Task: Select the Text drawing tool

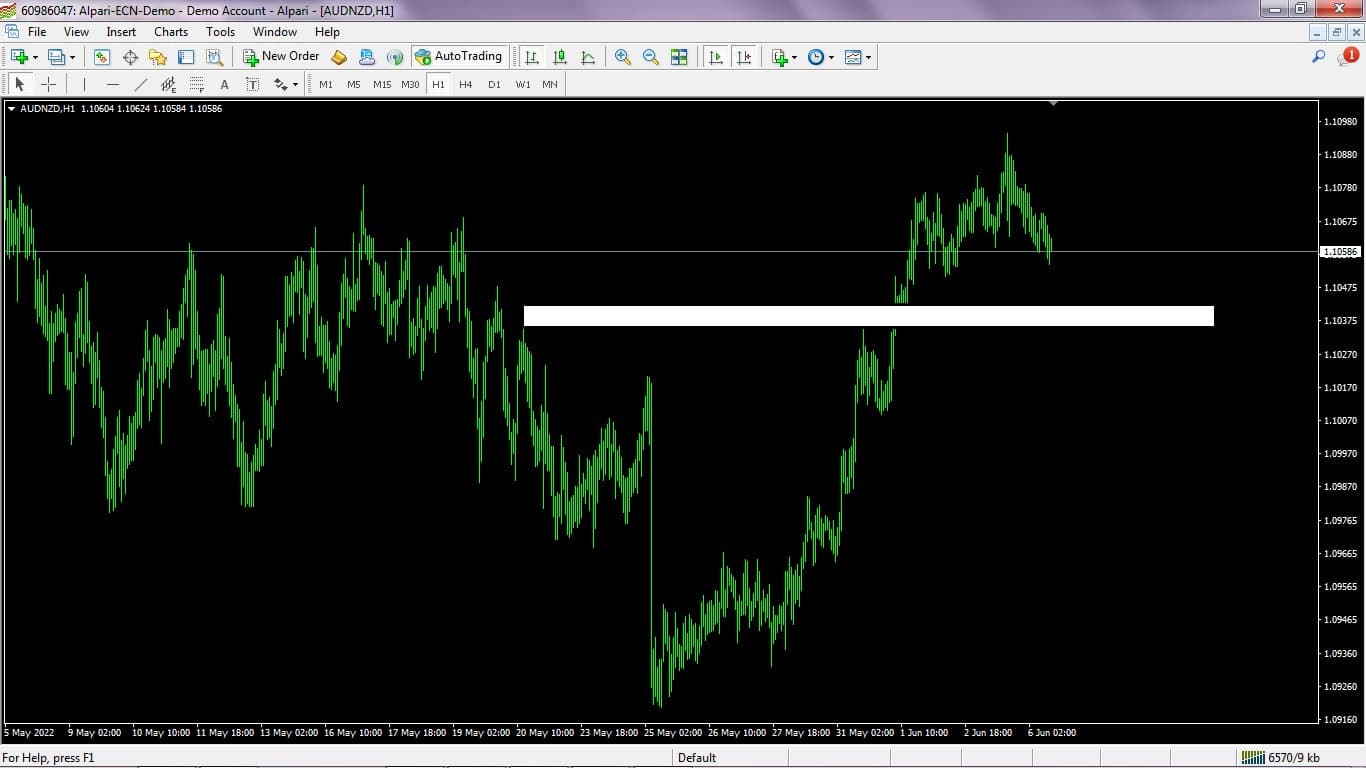Action: click(224, 84)
